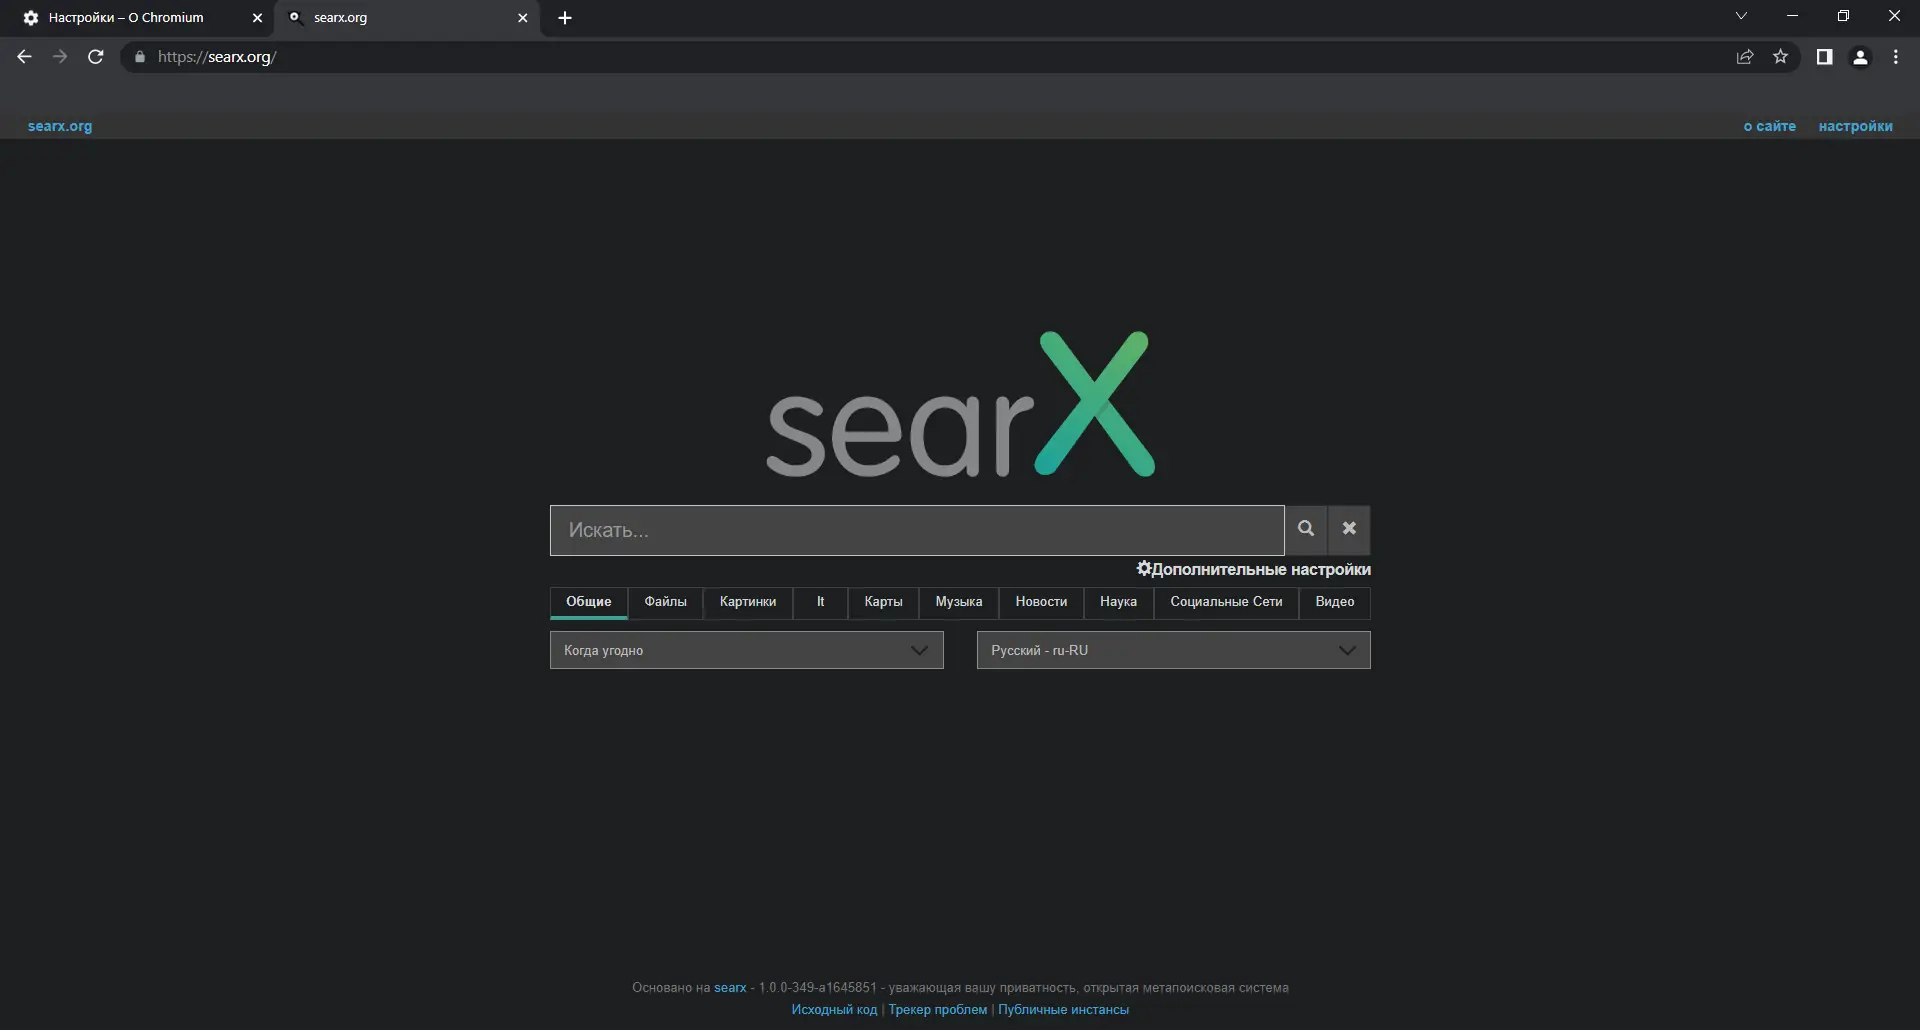1920x1030 pixels.
Task: Toggle the Картинки search category
Action: pos(748,602)
